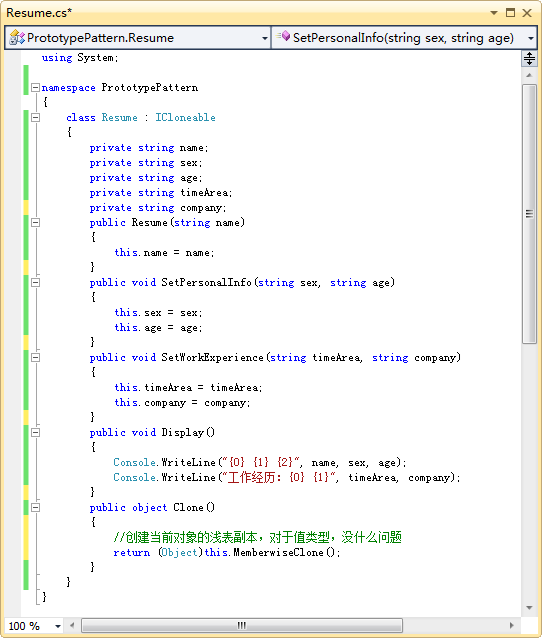
Task: Click the SetWorkExperience method name in code
Action: pos(212,358)
